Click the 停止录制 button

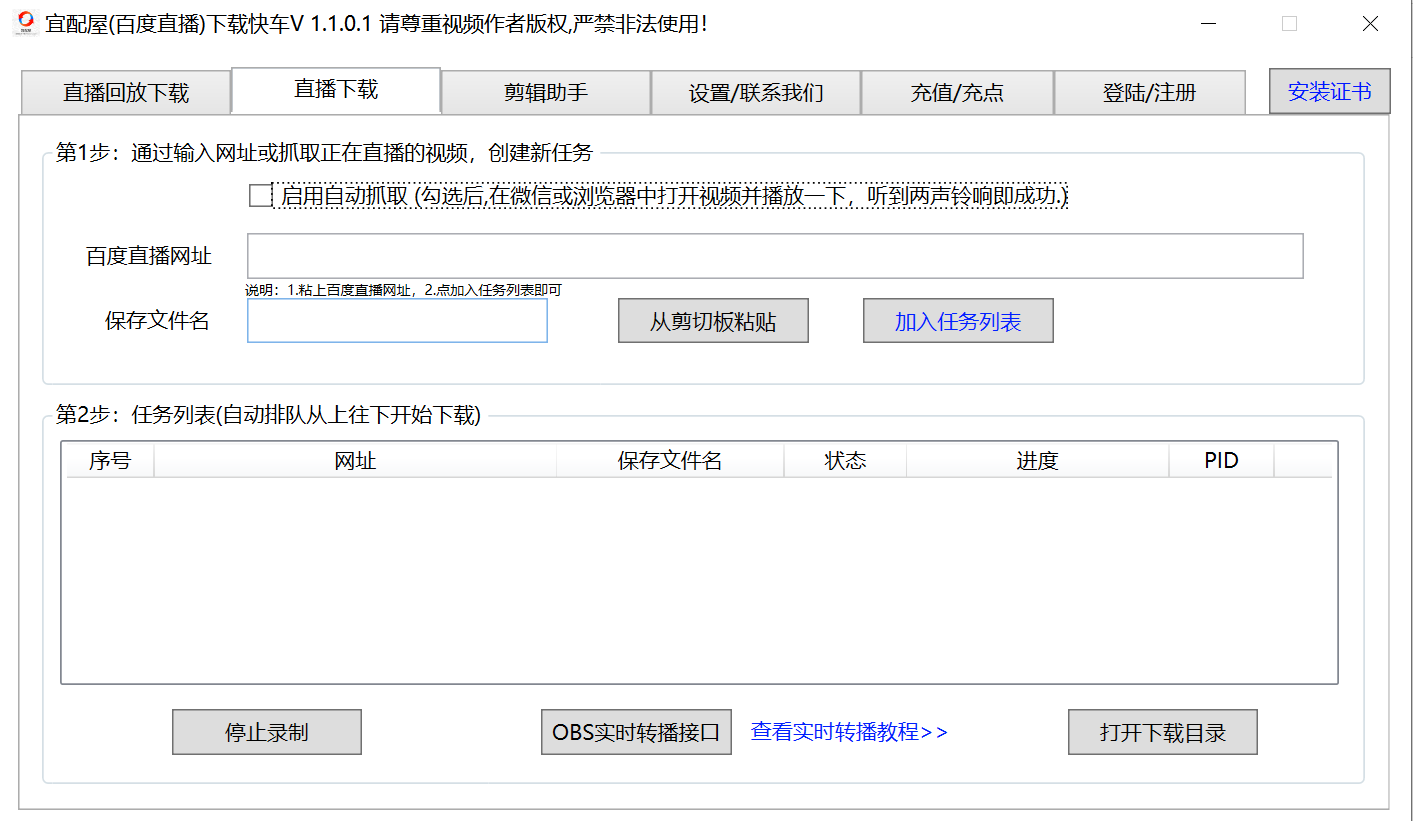tap(267, 732)
